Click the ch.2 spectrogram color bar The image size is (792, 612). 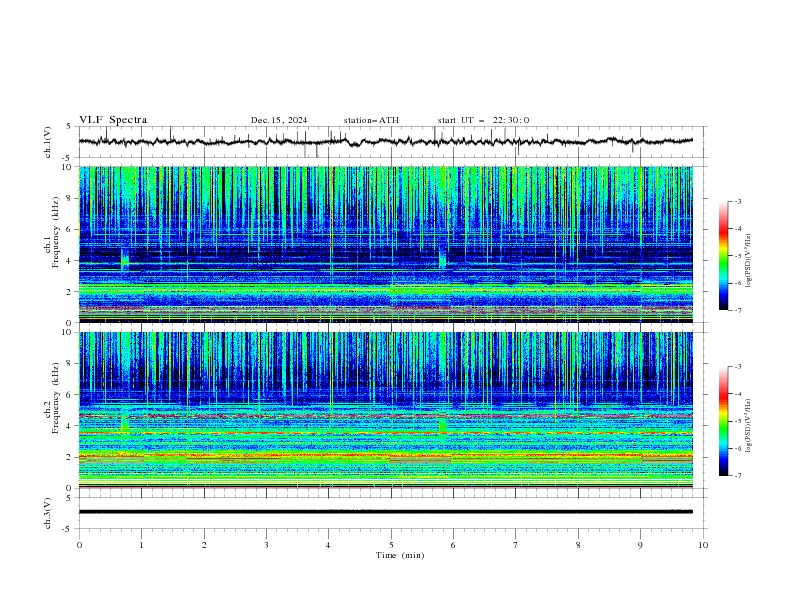pos(723,421)
